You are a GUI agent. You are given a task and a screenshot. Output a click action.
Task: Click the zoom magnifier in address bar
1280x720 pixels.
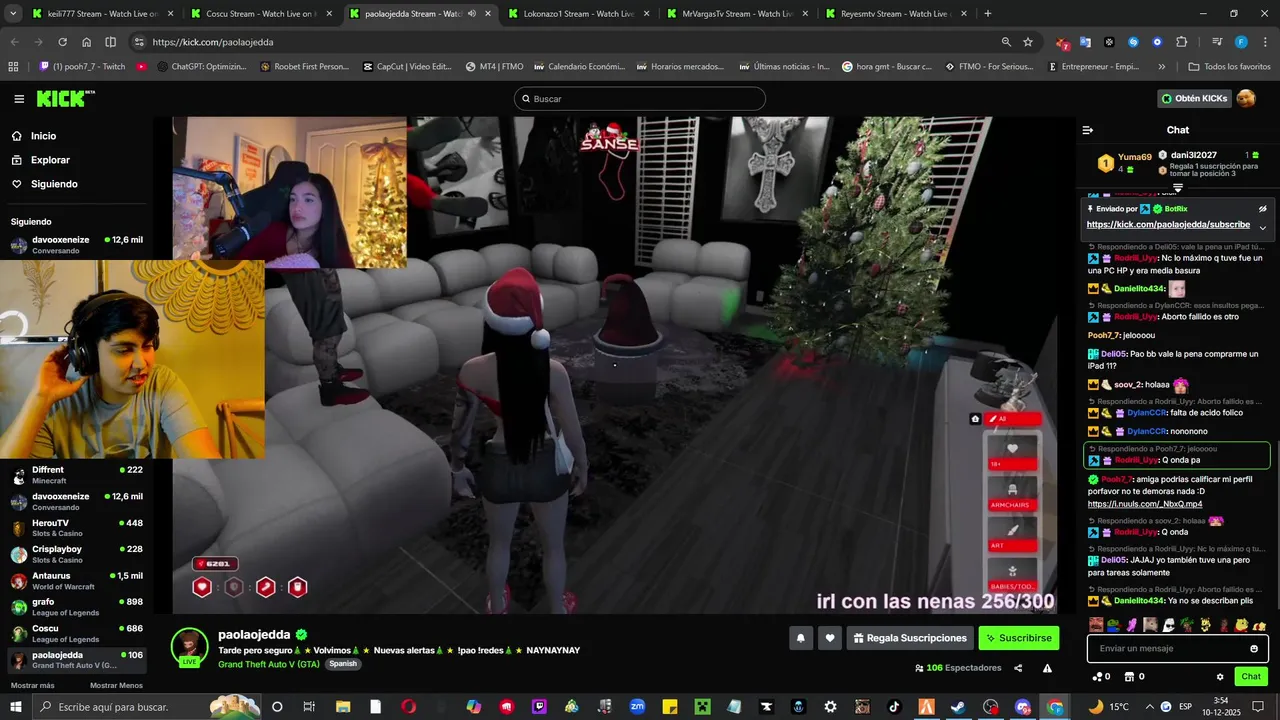1006,42
